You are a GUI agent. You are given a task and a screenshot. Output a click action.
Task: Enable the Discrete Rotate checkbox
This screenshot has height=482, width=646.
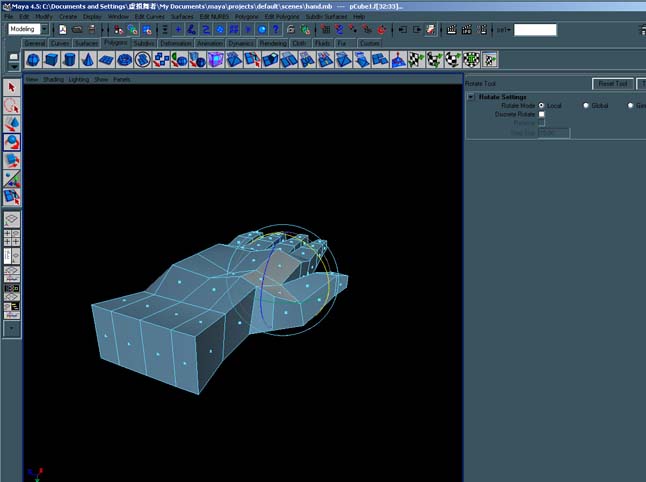(x=541, y=114)
